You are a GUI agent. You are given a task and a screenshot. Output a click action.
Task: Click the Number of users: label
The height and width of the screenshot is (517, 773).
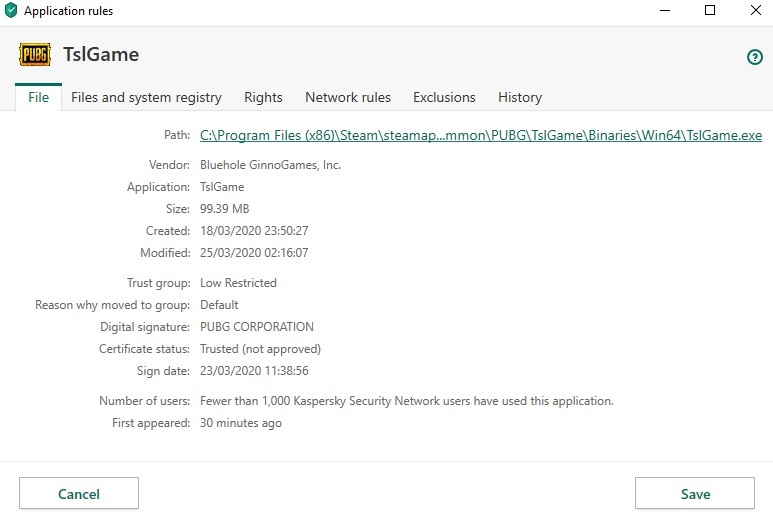(x=144, y=401)
